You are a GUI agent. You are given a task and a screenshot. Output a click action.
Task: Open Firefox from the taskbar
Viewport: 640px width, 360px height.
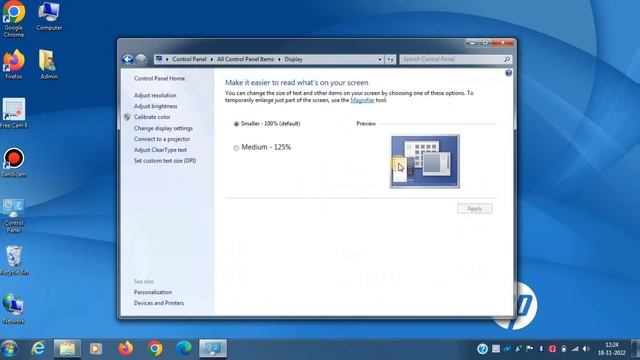pos(126,349)
